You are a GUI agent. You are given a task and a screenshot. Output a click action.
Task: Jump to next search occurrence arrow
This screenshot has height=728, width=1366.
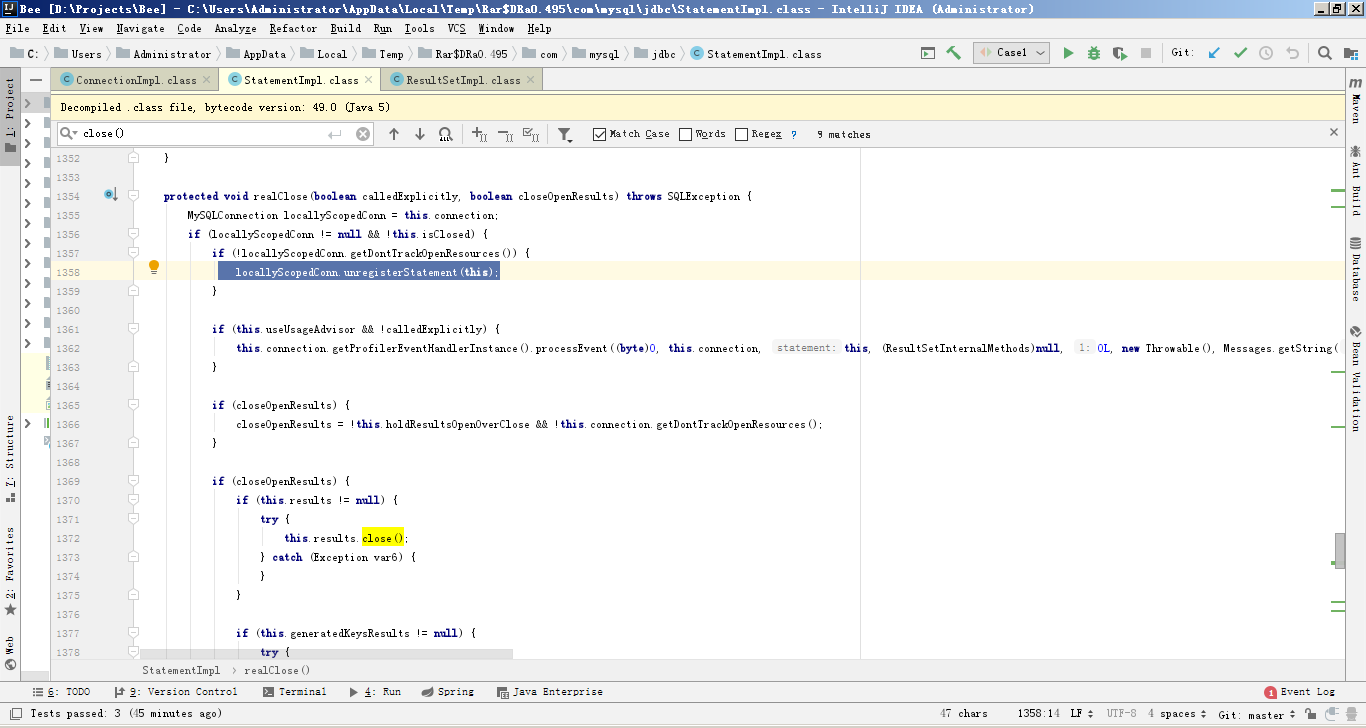[420, 134]
